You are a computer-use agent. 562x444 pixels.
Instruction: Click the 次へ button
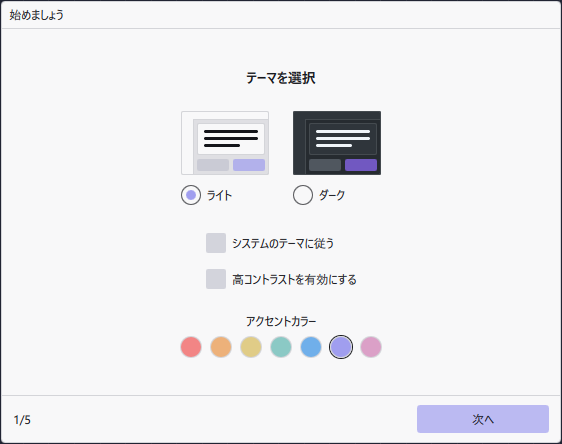[x=483, y=419]
